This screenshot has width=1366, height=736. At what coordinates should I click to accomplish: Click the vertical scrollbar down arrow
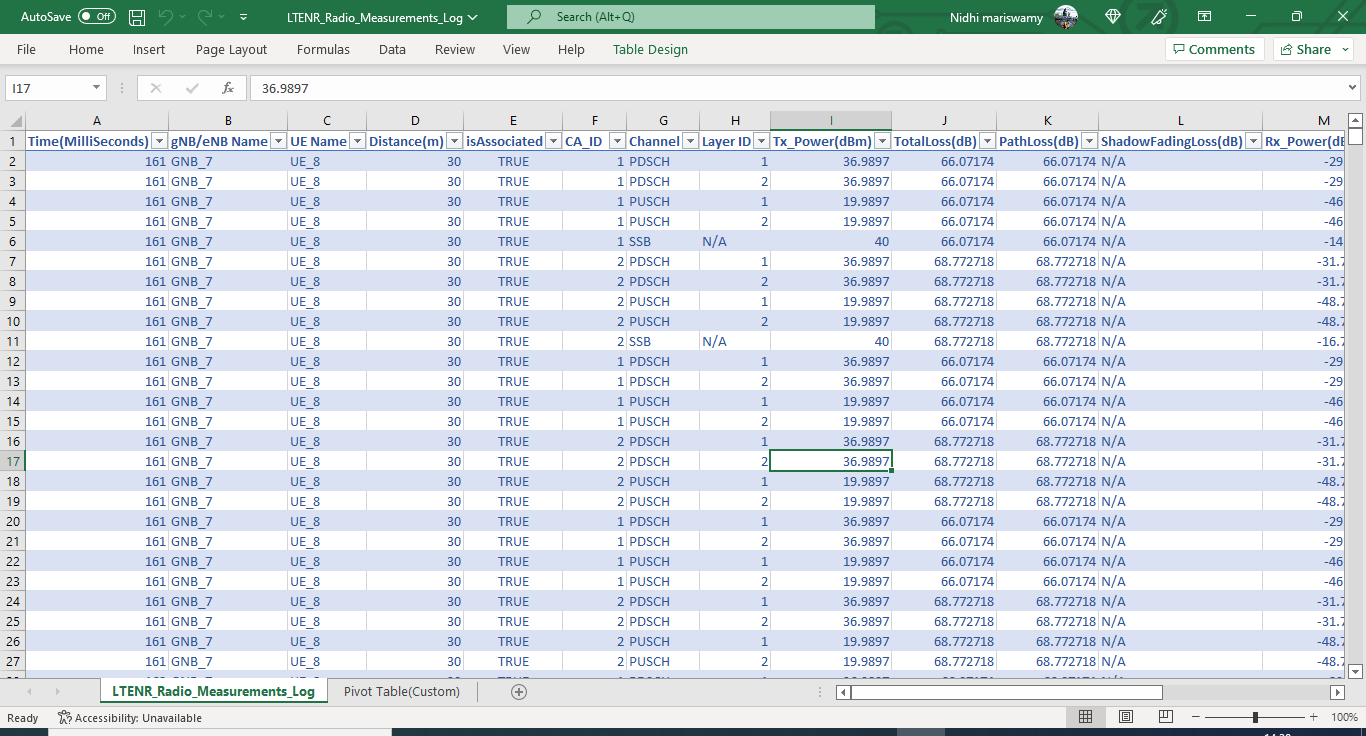(x=1355, y=671)
